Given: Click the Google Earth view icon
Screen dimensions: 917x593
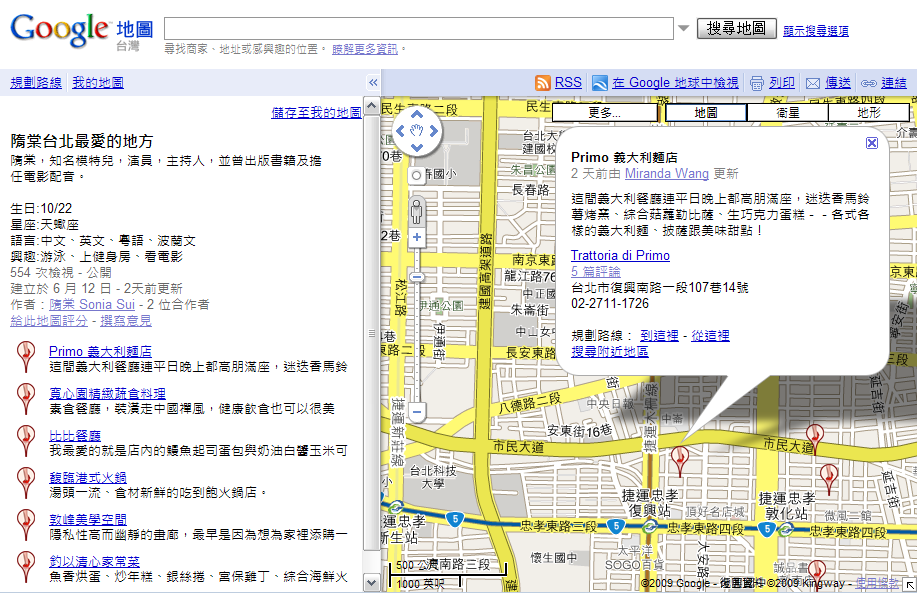Looking at the screenshot, I should pyautogui.click(x=599, y=83).
